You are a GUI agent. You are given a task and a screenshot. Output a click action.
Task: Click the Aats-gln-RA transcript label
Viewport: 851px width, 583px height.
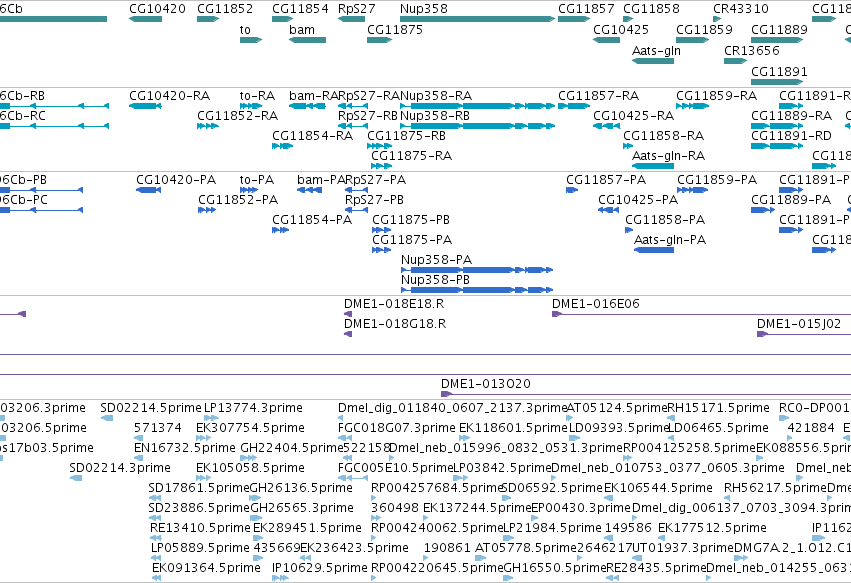click(668, 156)
